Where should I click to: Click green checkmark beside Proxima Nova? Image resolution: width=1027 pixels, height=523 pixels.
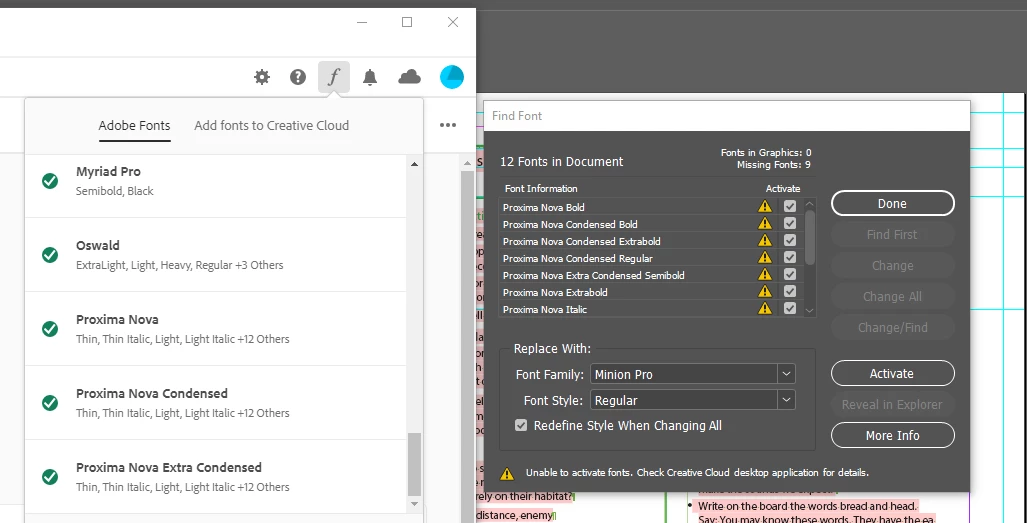coord(50,329)
